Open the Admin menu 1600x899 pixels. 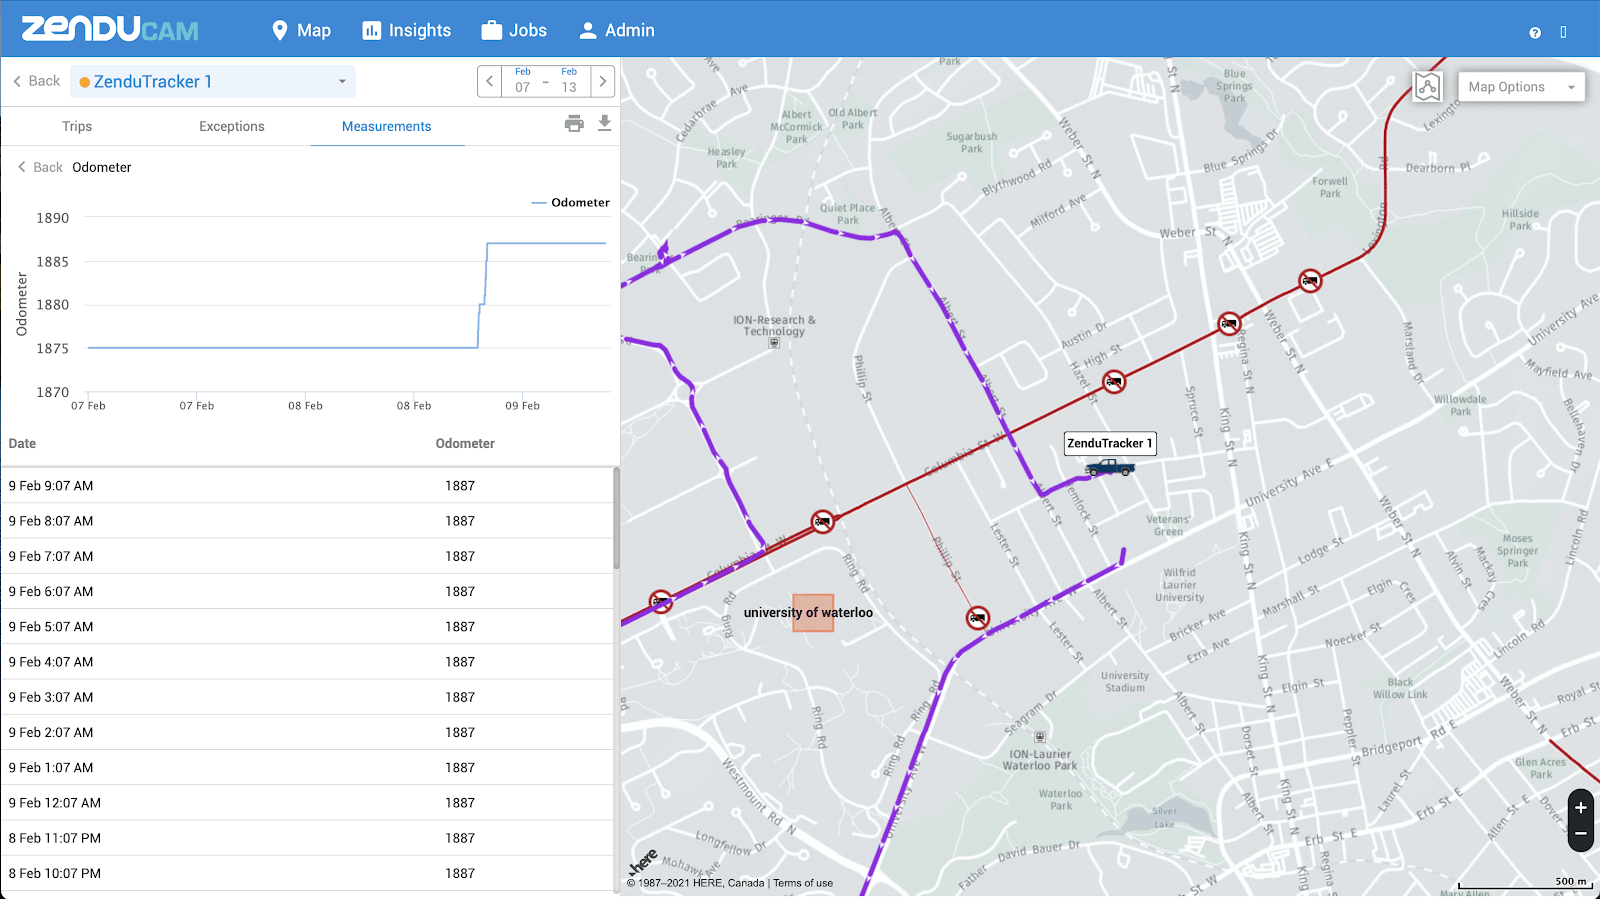pos(617,30)
